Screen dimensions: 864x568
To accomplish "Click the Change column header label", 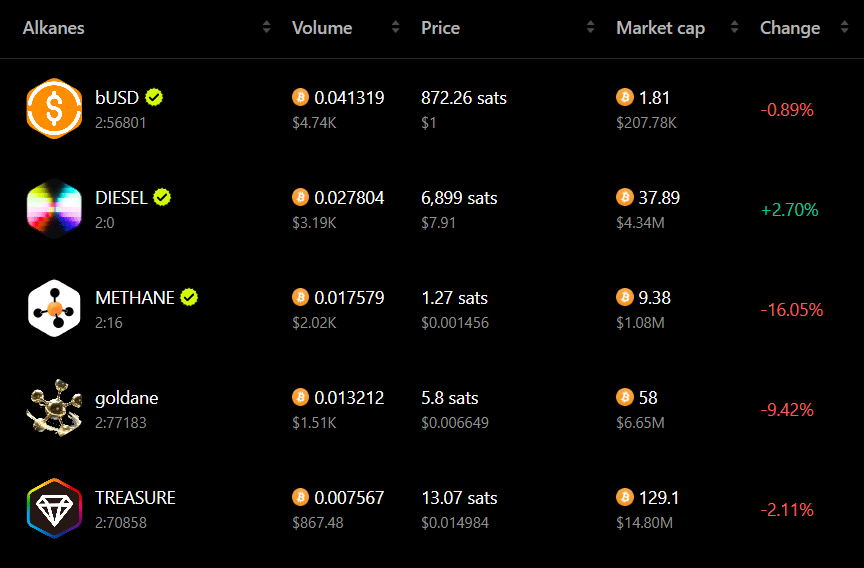I will [790, 28].
